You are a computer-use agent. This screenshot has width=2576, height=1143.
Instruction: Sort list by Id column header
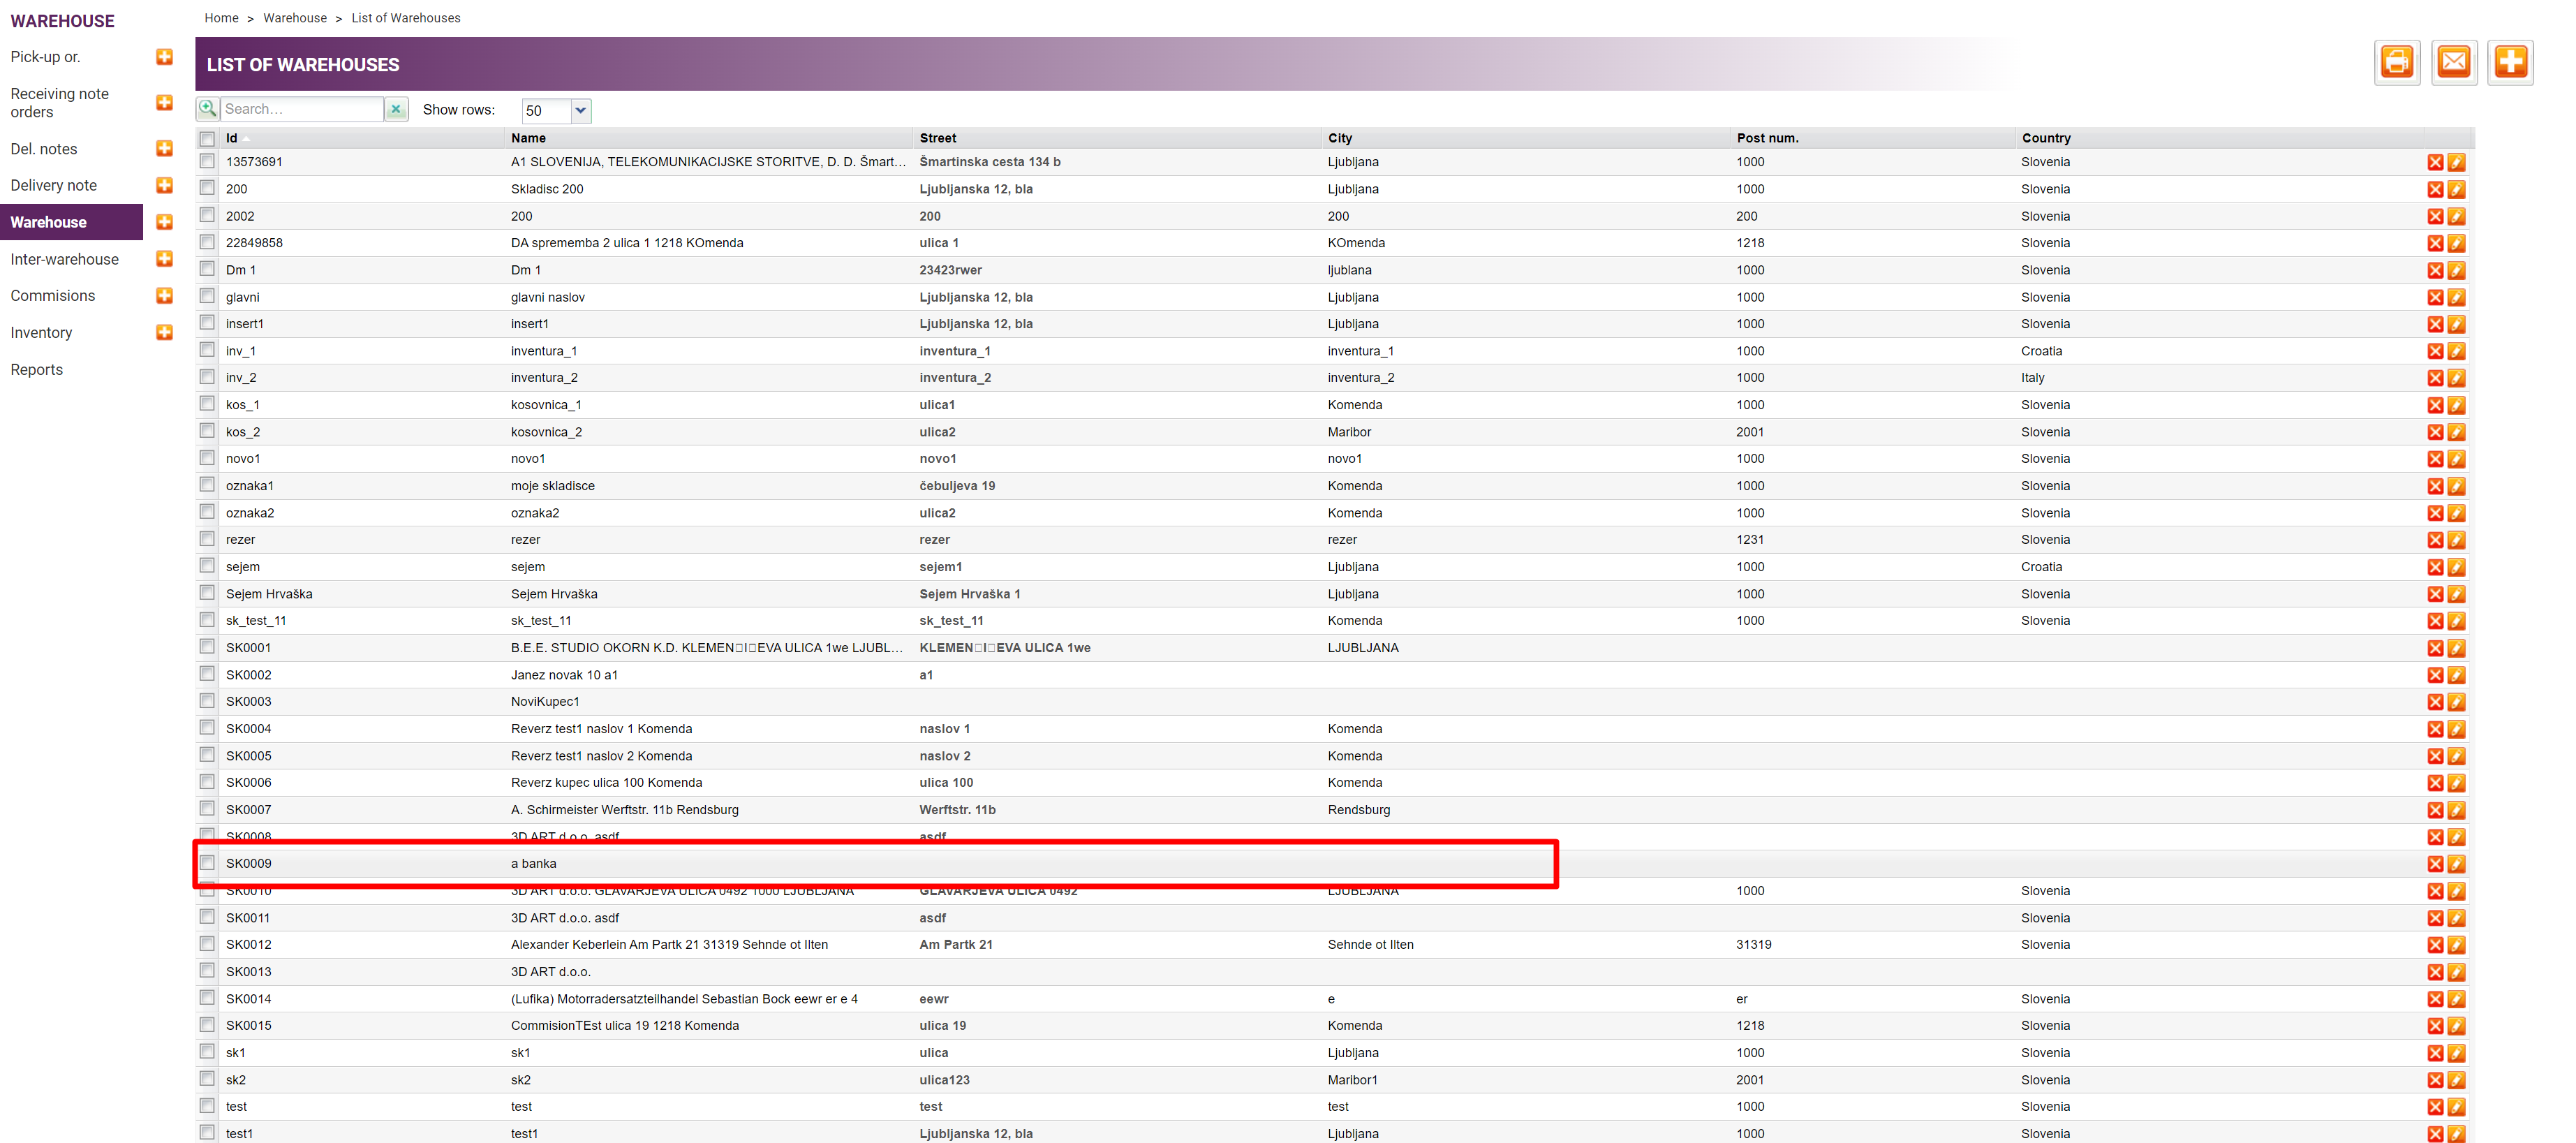[x=232, y=138]
